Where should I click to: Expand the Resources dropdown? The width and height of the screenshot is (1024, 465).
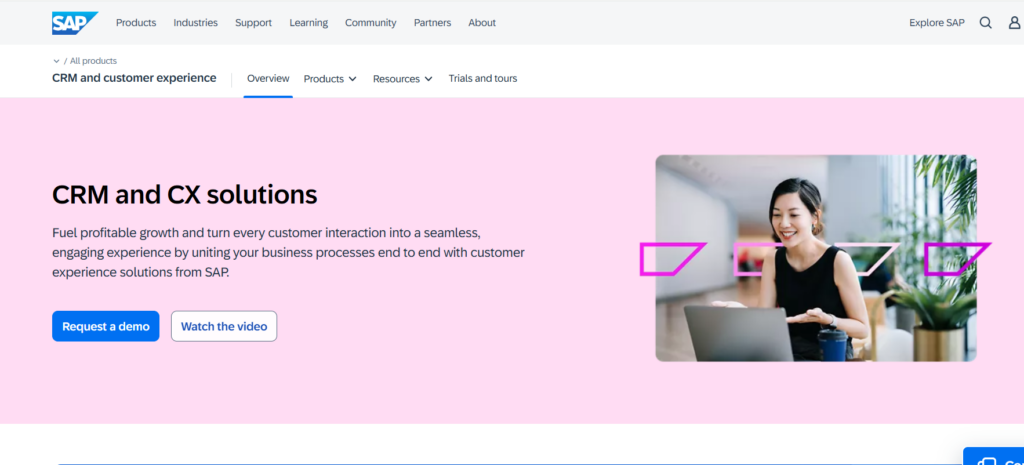click(402, 79)
